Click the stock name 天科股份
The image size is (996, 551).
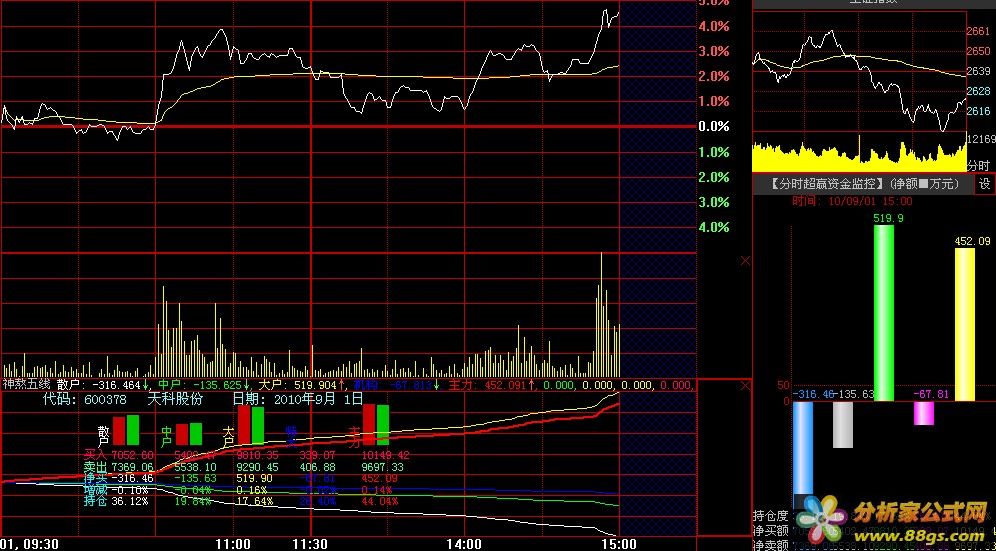point(175,400)
